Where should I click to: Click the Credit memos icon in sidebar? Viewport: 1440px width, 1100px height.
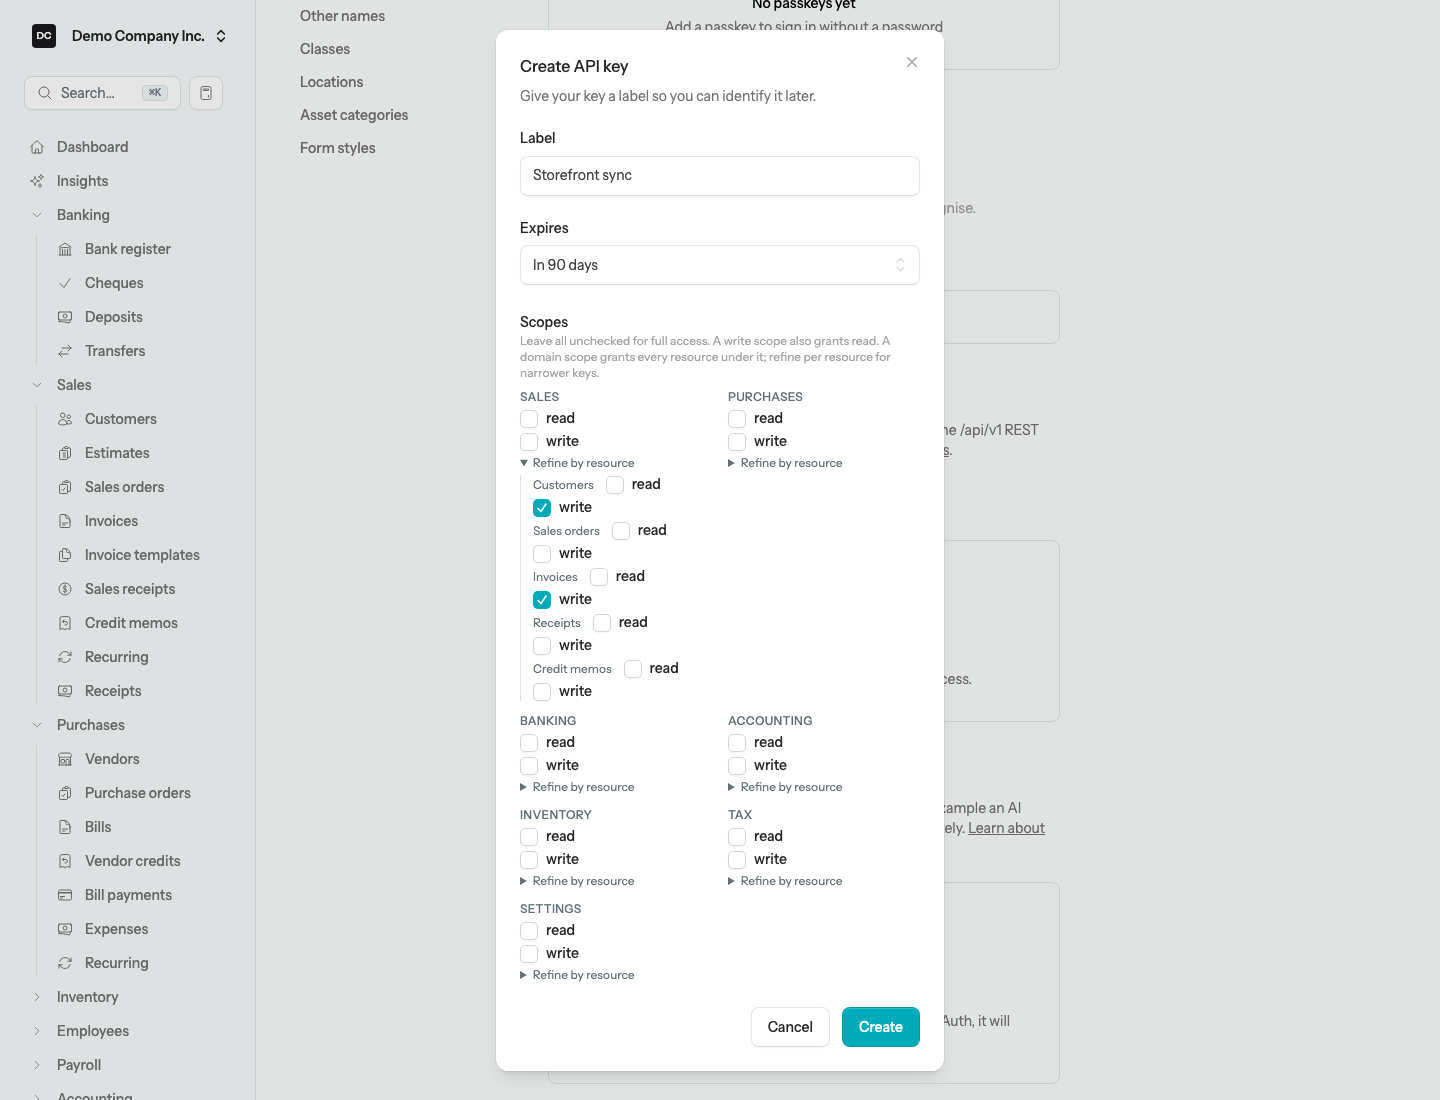tap(65, 623)
